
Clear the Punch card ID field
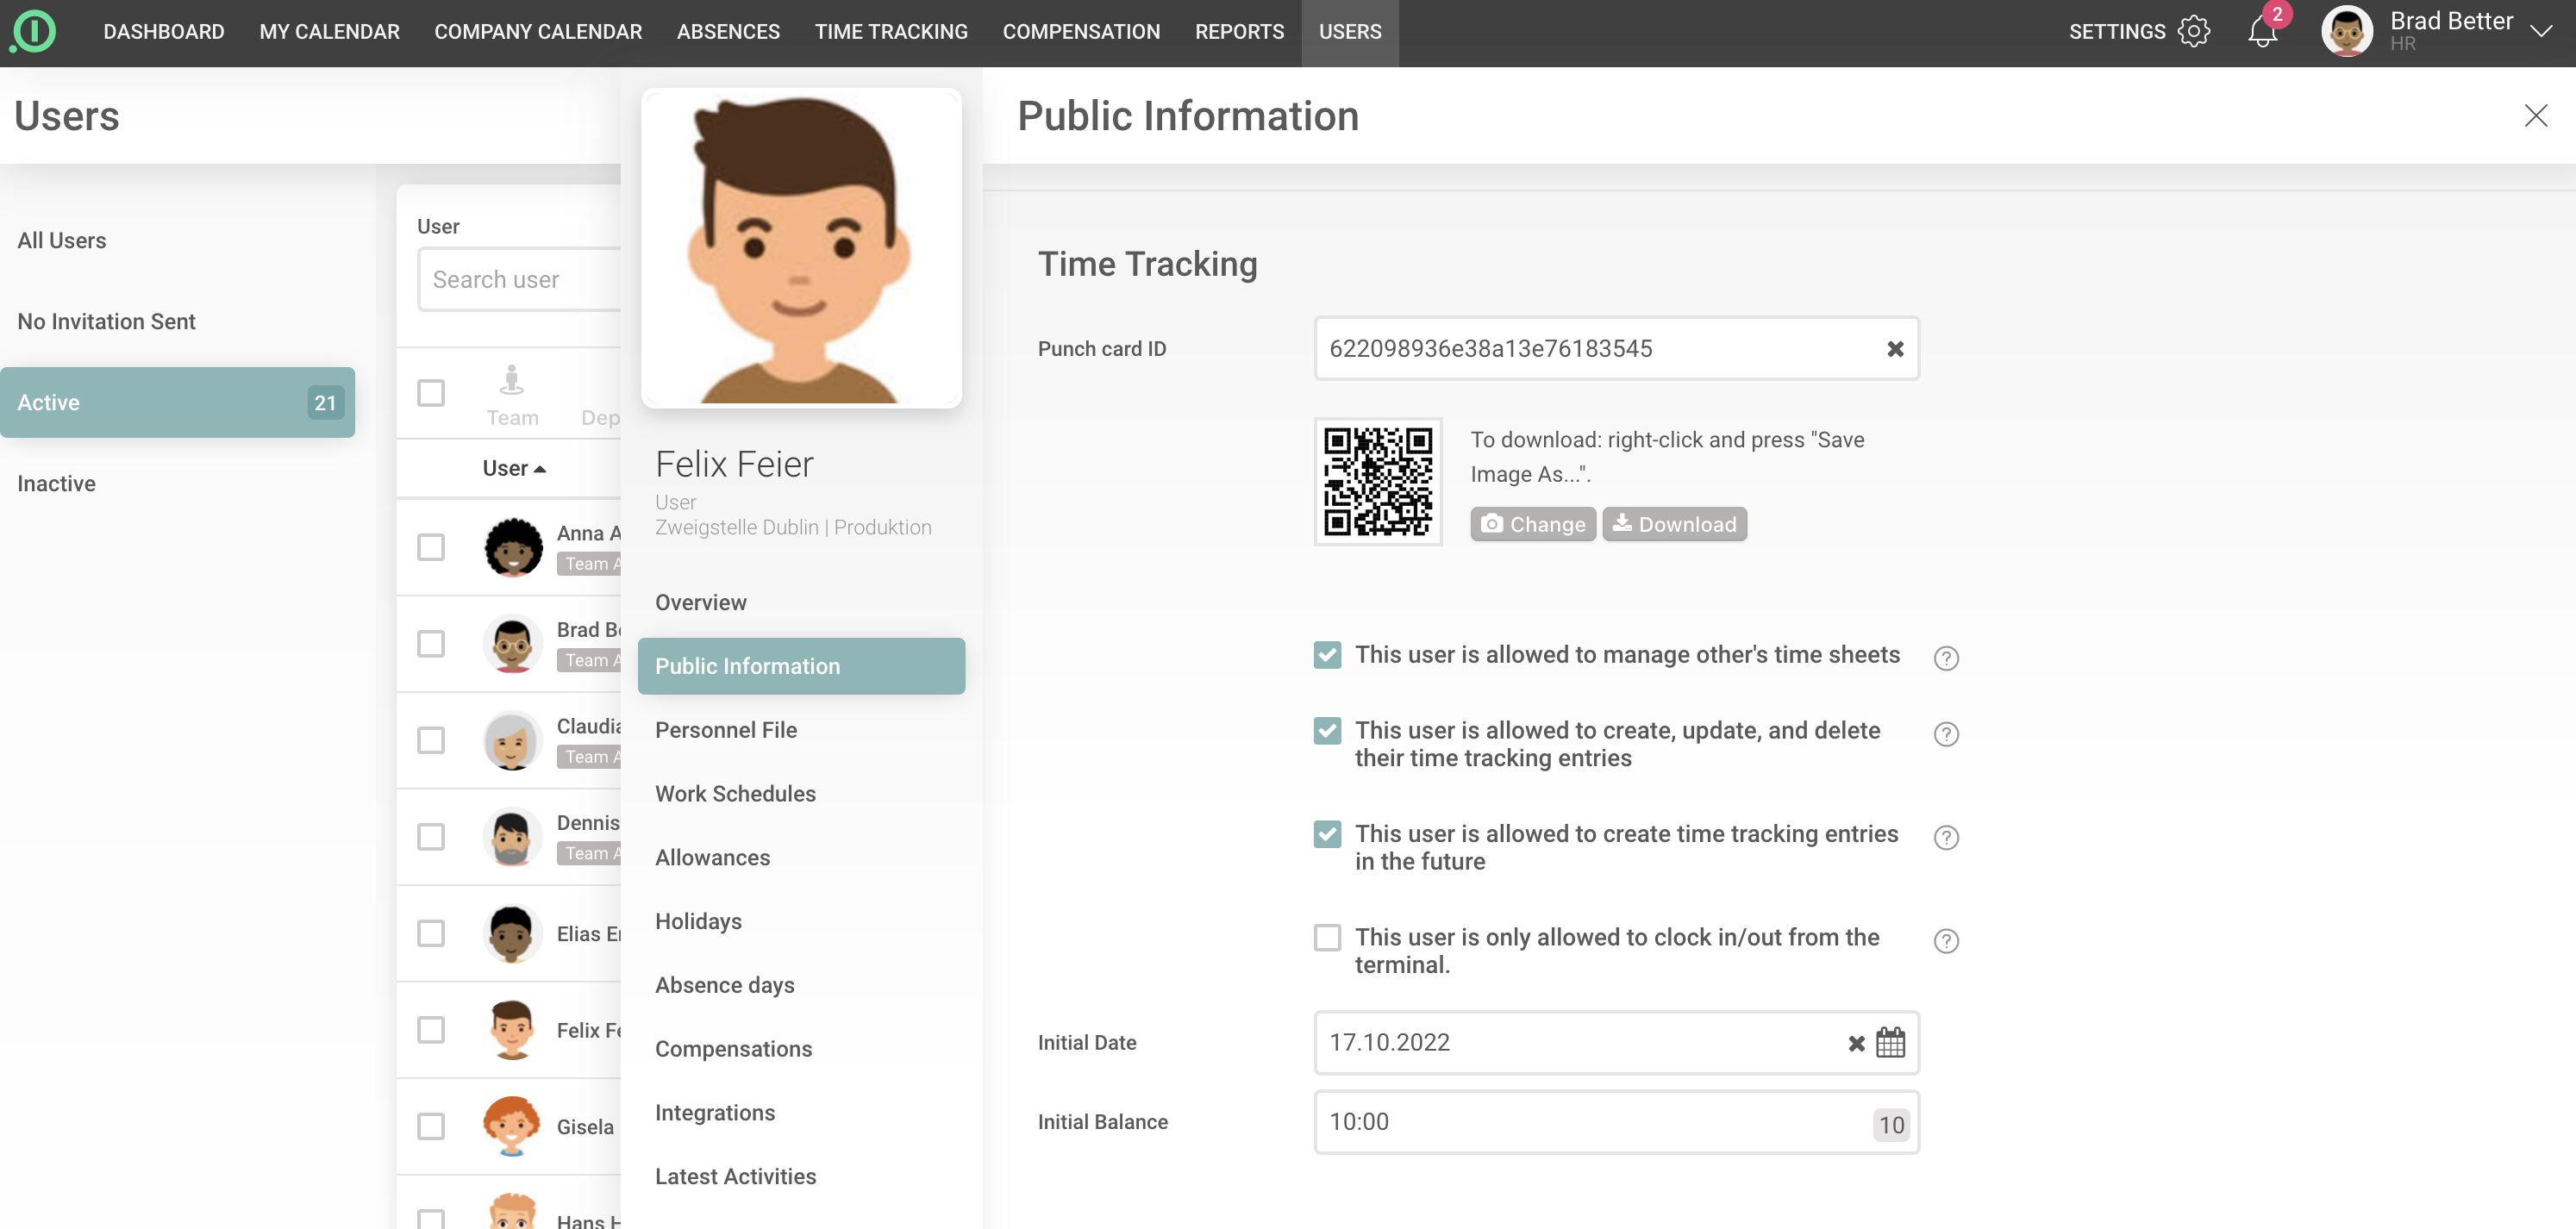click(1894, 349)
